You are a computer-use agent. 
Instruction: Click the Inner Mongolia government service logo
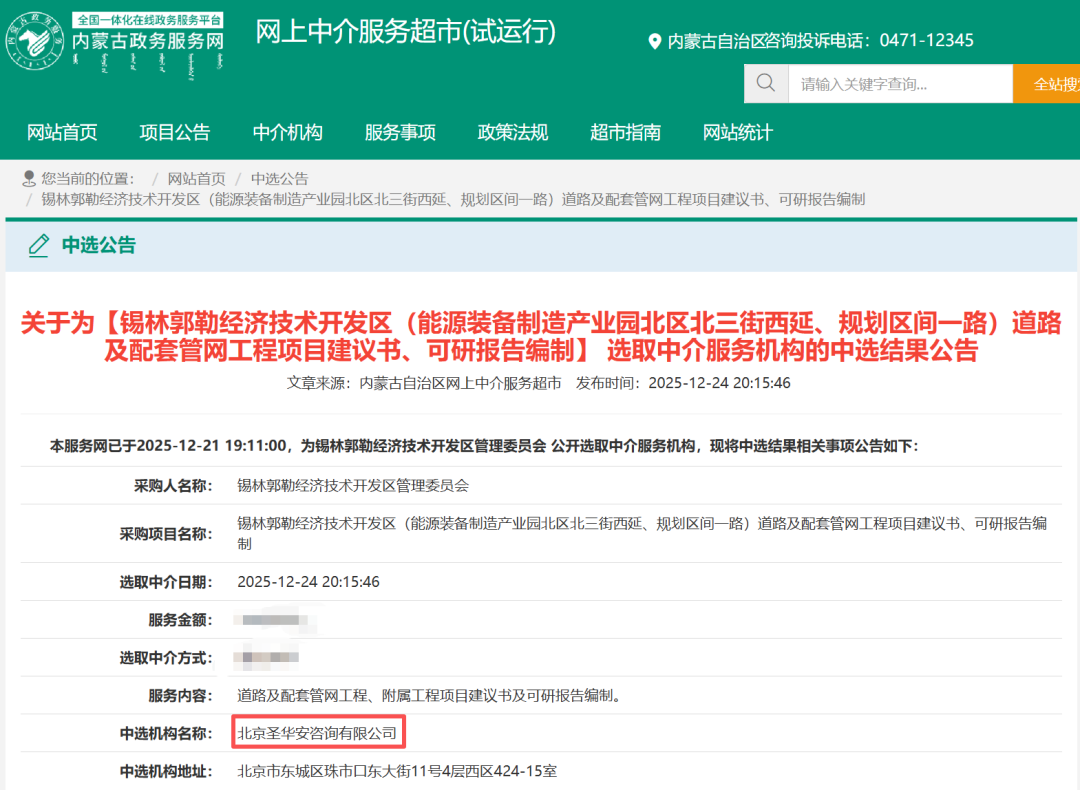(115, 41)
